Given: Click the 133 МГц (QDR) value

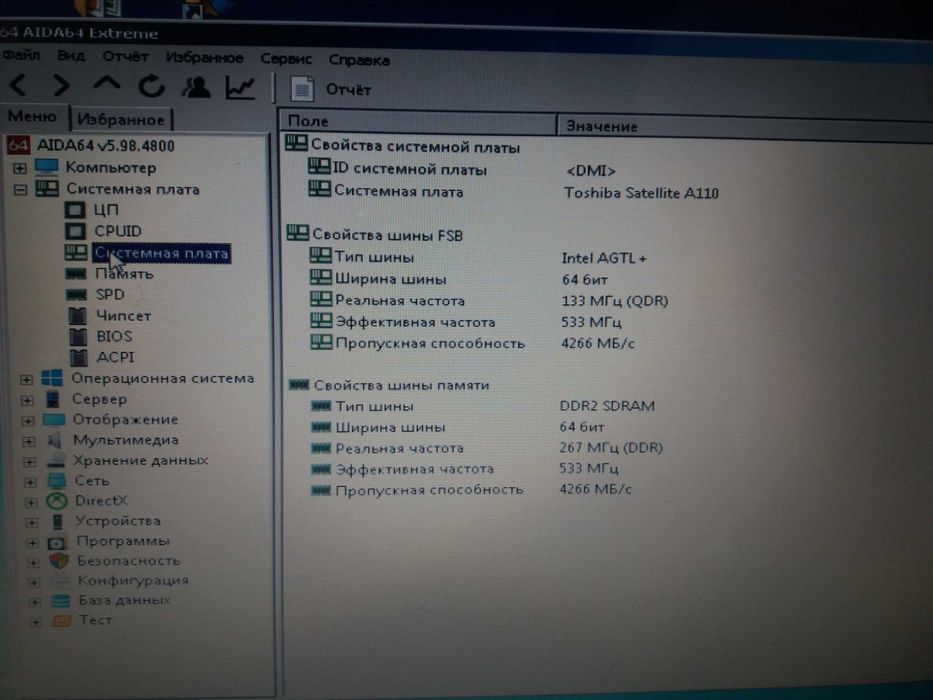Looking at the screenshot, I should point(615,301).
